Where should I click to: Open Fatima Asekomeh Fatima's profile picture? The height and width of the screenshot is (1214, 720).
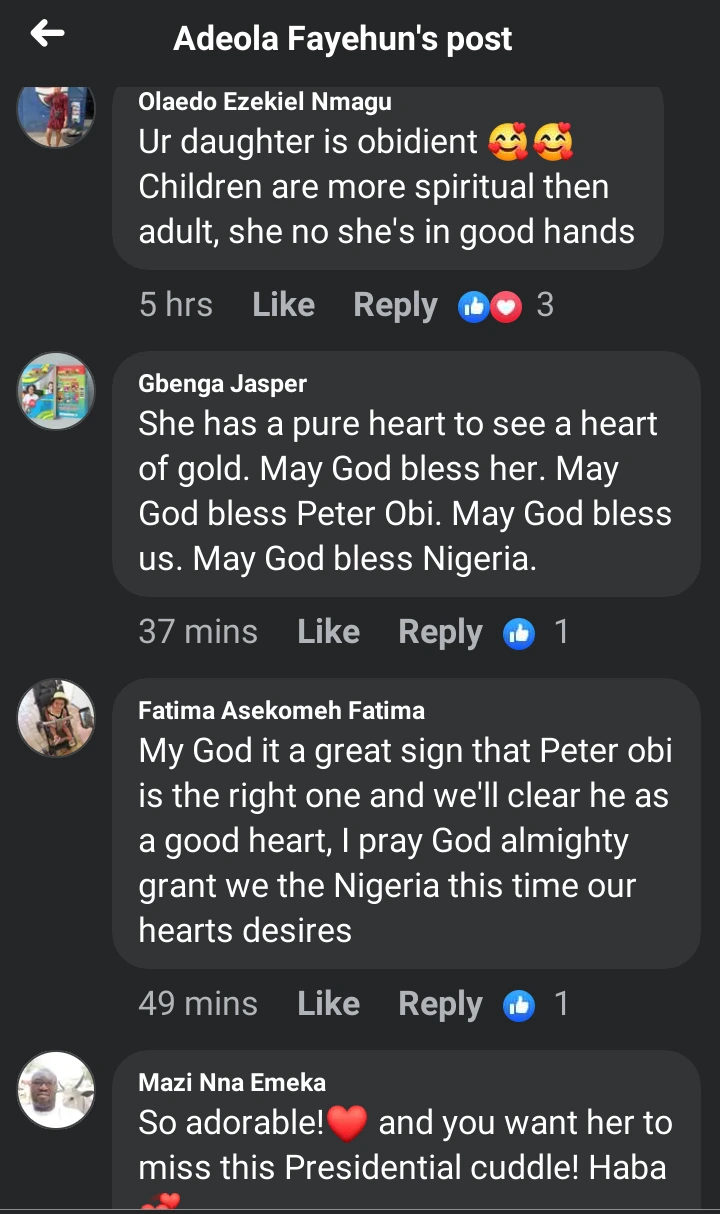56,718
